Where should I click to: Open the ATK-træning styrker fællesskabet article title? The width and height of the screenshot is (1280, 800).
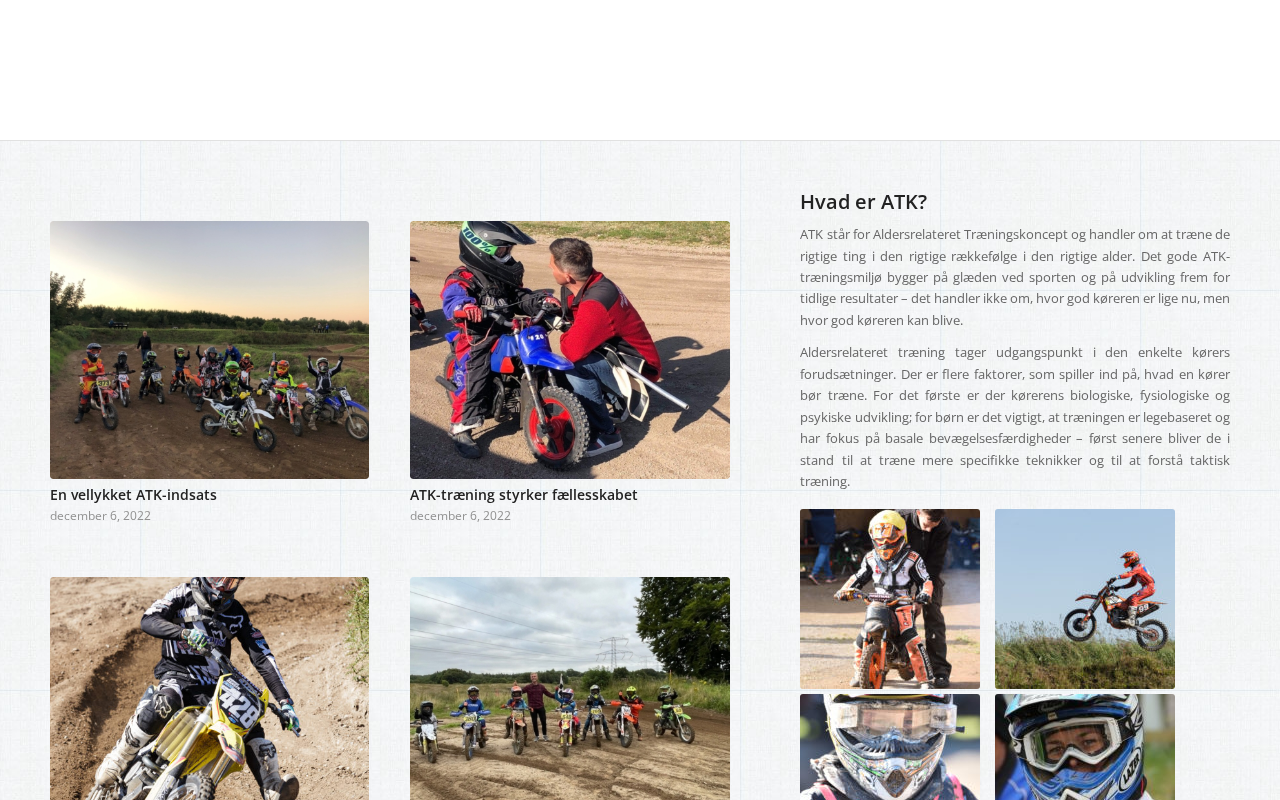(523, 495)
